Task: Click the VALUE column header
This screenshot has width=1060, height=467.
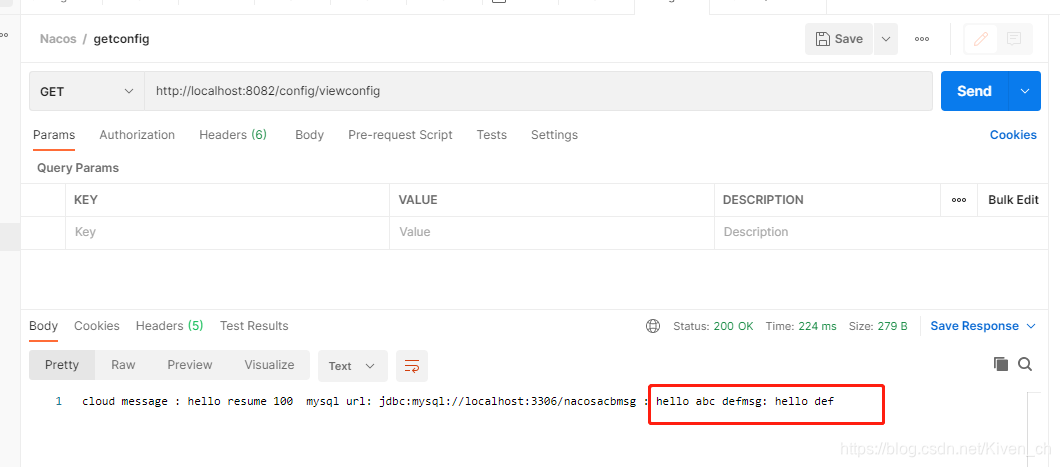Action: (x=418, y=200)
